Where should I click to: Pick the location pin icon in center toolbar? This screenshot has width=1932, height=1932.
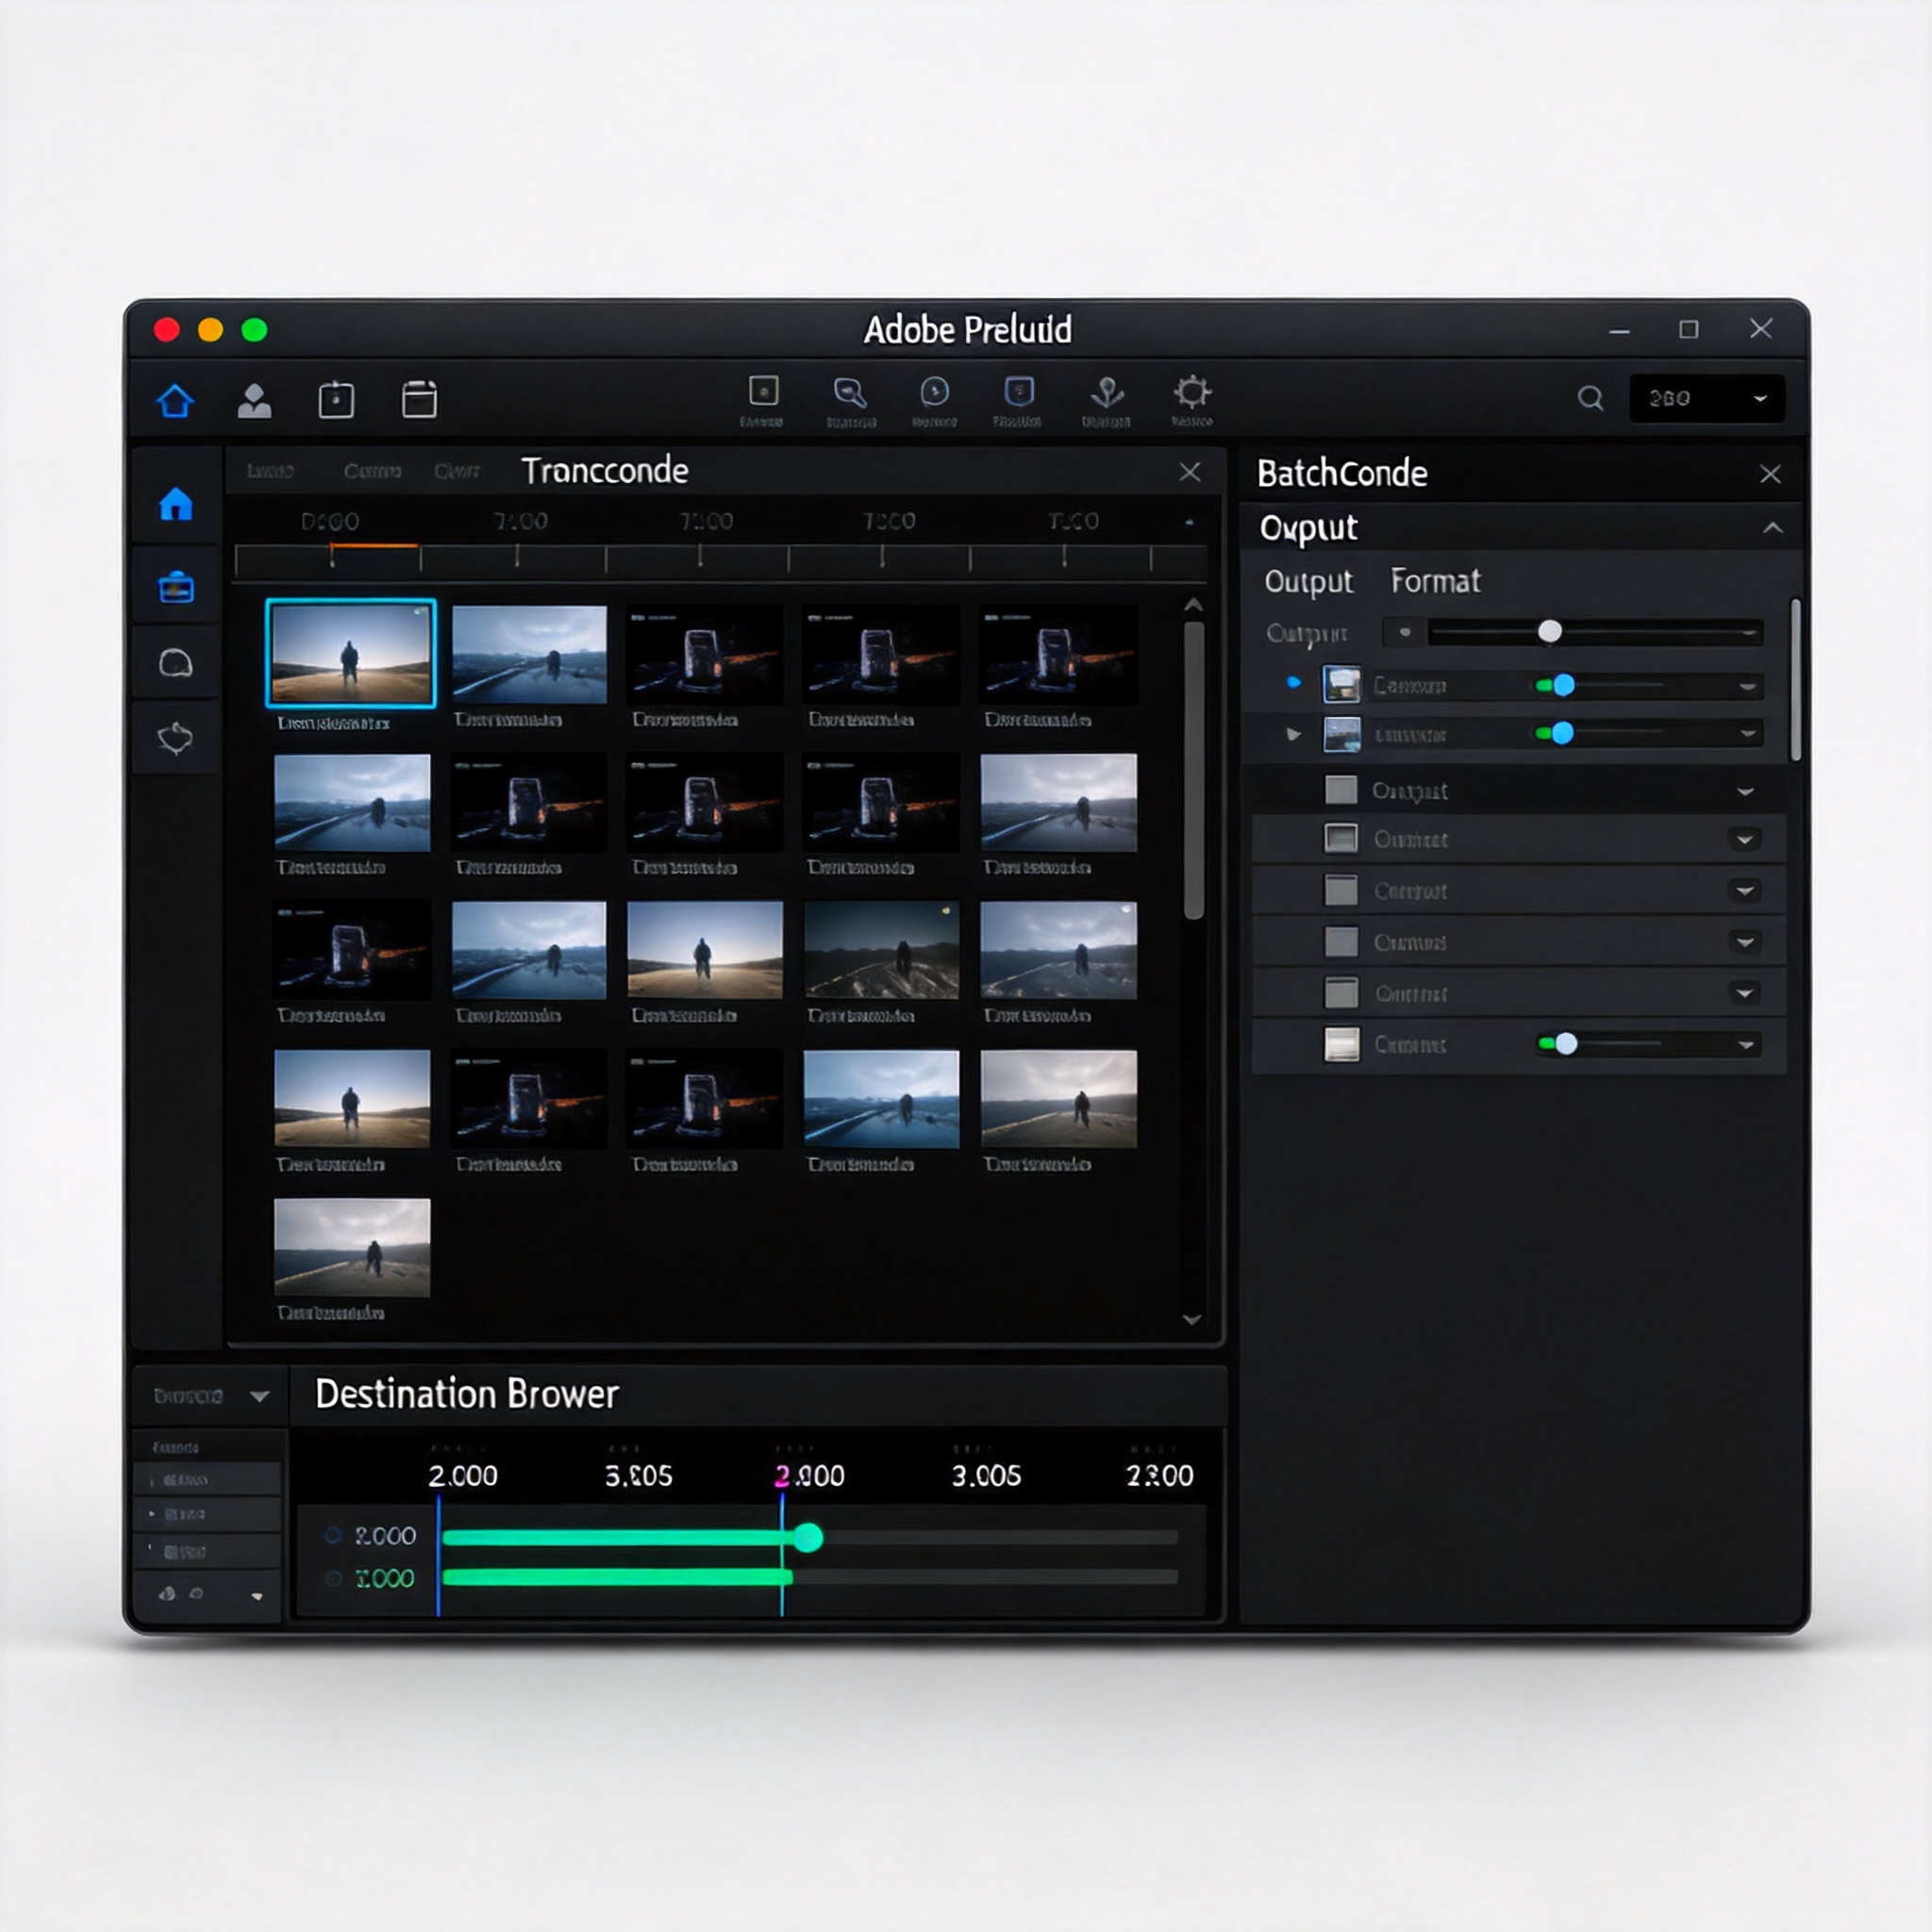tap(1107, 392)
